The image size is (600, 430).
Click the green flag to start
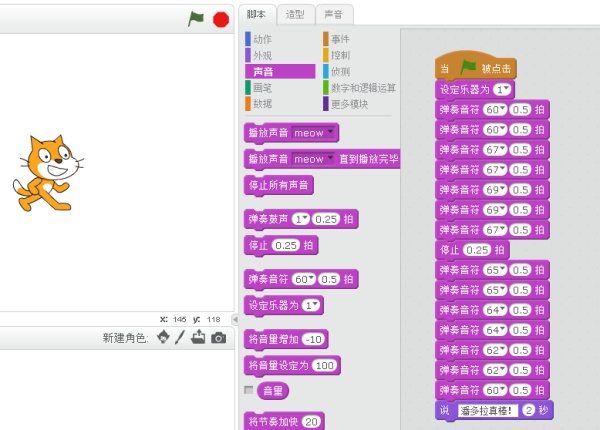click(x=196, y=19)
